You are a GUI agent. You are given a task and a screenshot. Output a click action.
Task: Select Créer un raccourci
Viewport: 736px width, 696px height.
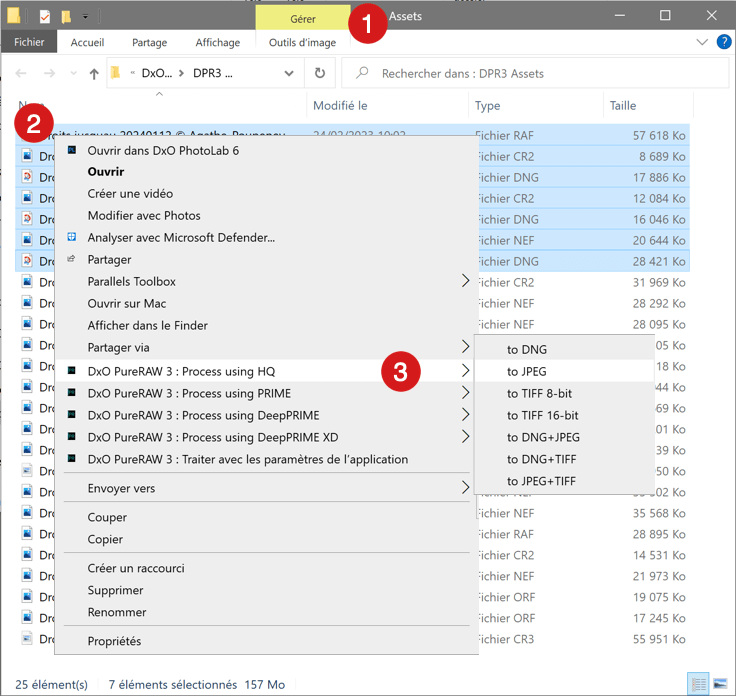click(136, 569)
